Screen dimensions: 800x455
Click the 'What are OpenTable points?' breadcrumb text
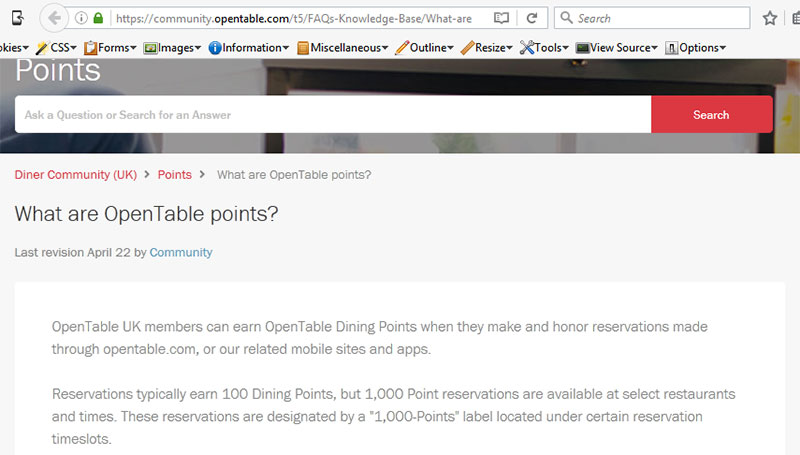pyautogui.click(x=294, y=175)
